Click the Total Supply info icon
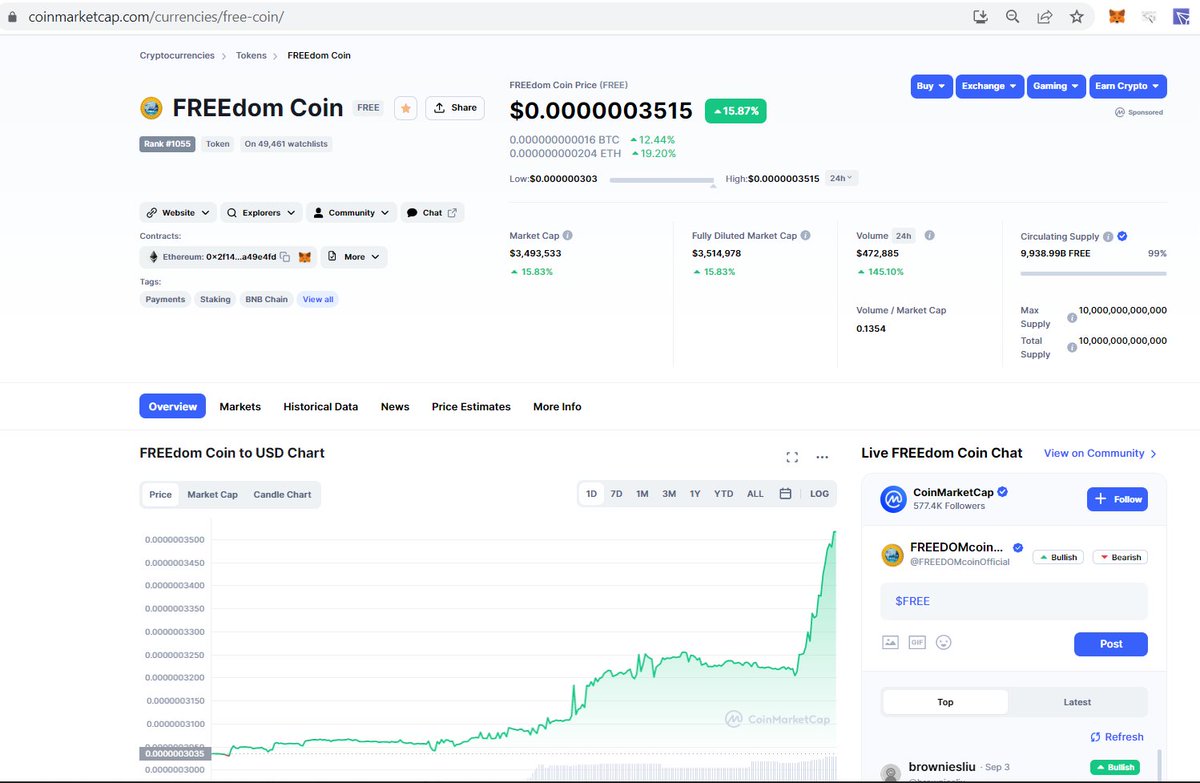This screenshot has height=783, width=1200. 1072,347
